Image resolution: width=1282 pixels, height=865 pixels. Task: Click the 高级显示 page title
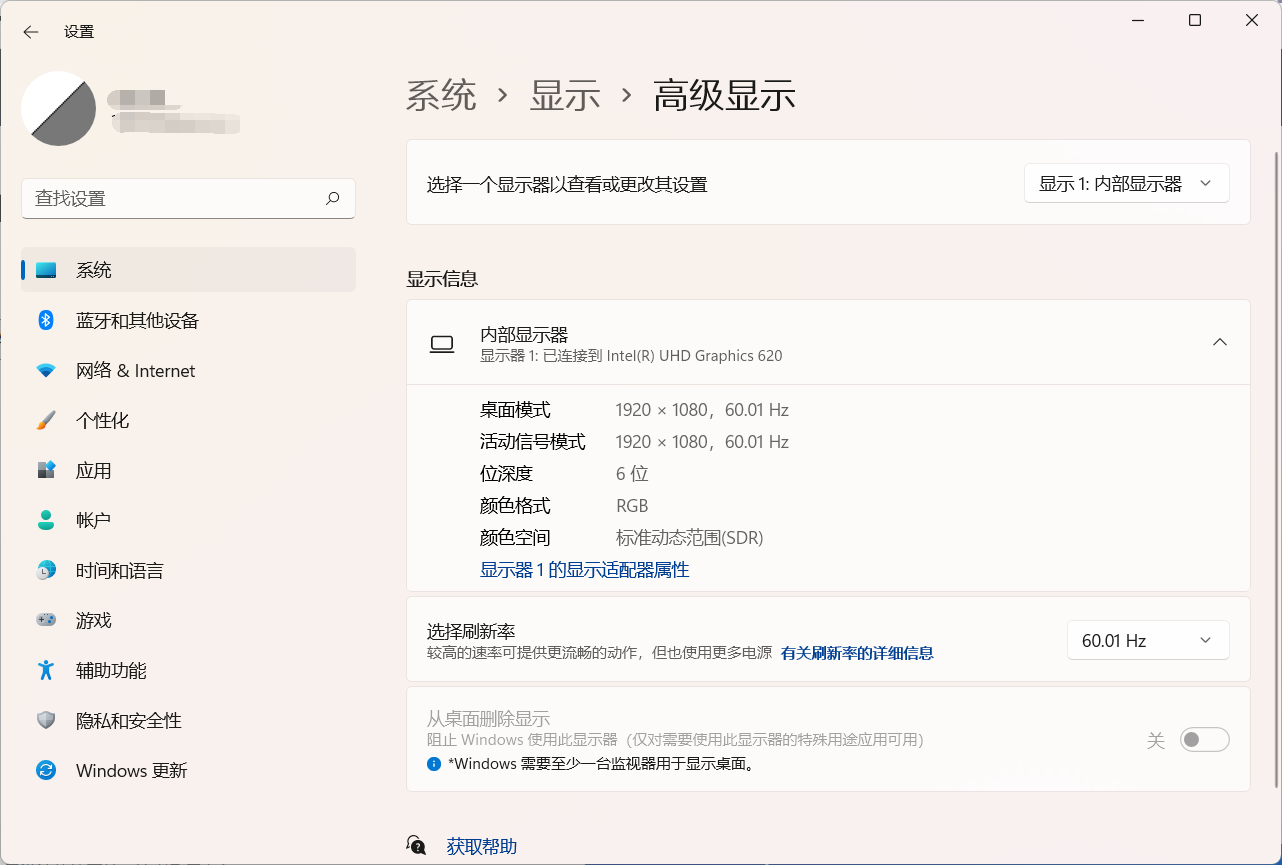(724, 96)
